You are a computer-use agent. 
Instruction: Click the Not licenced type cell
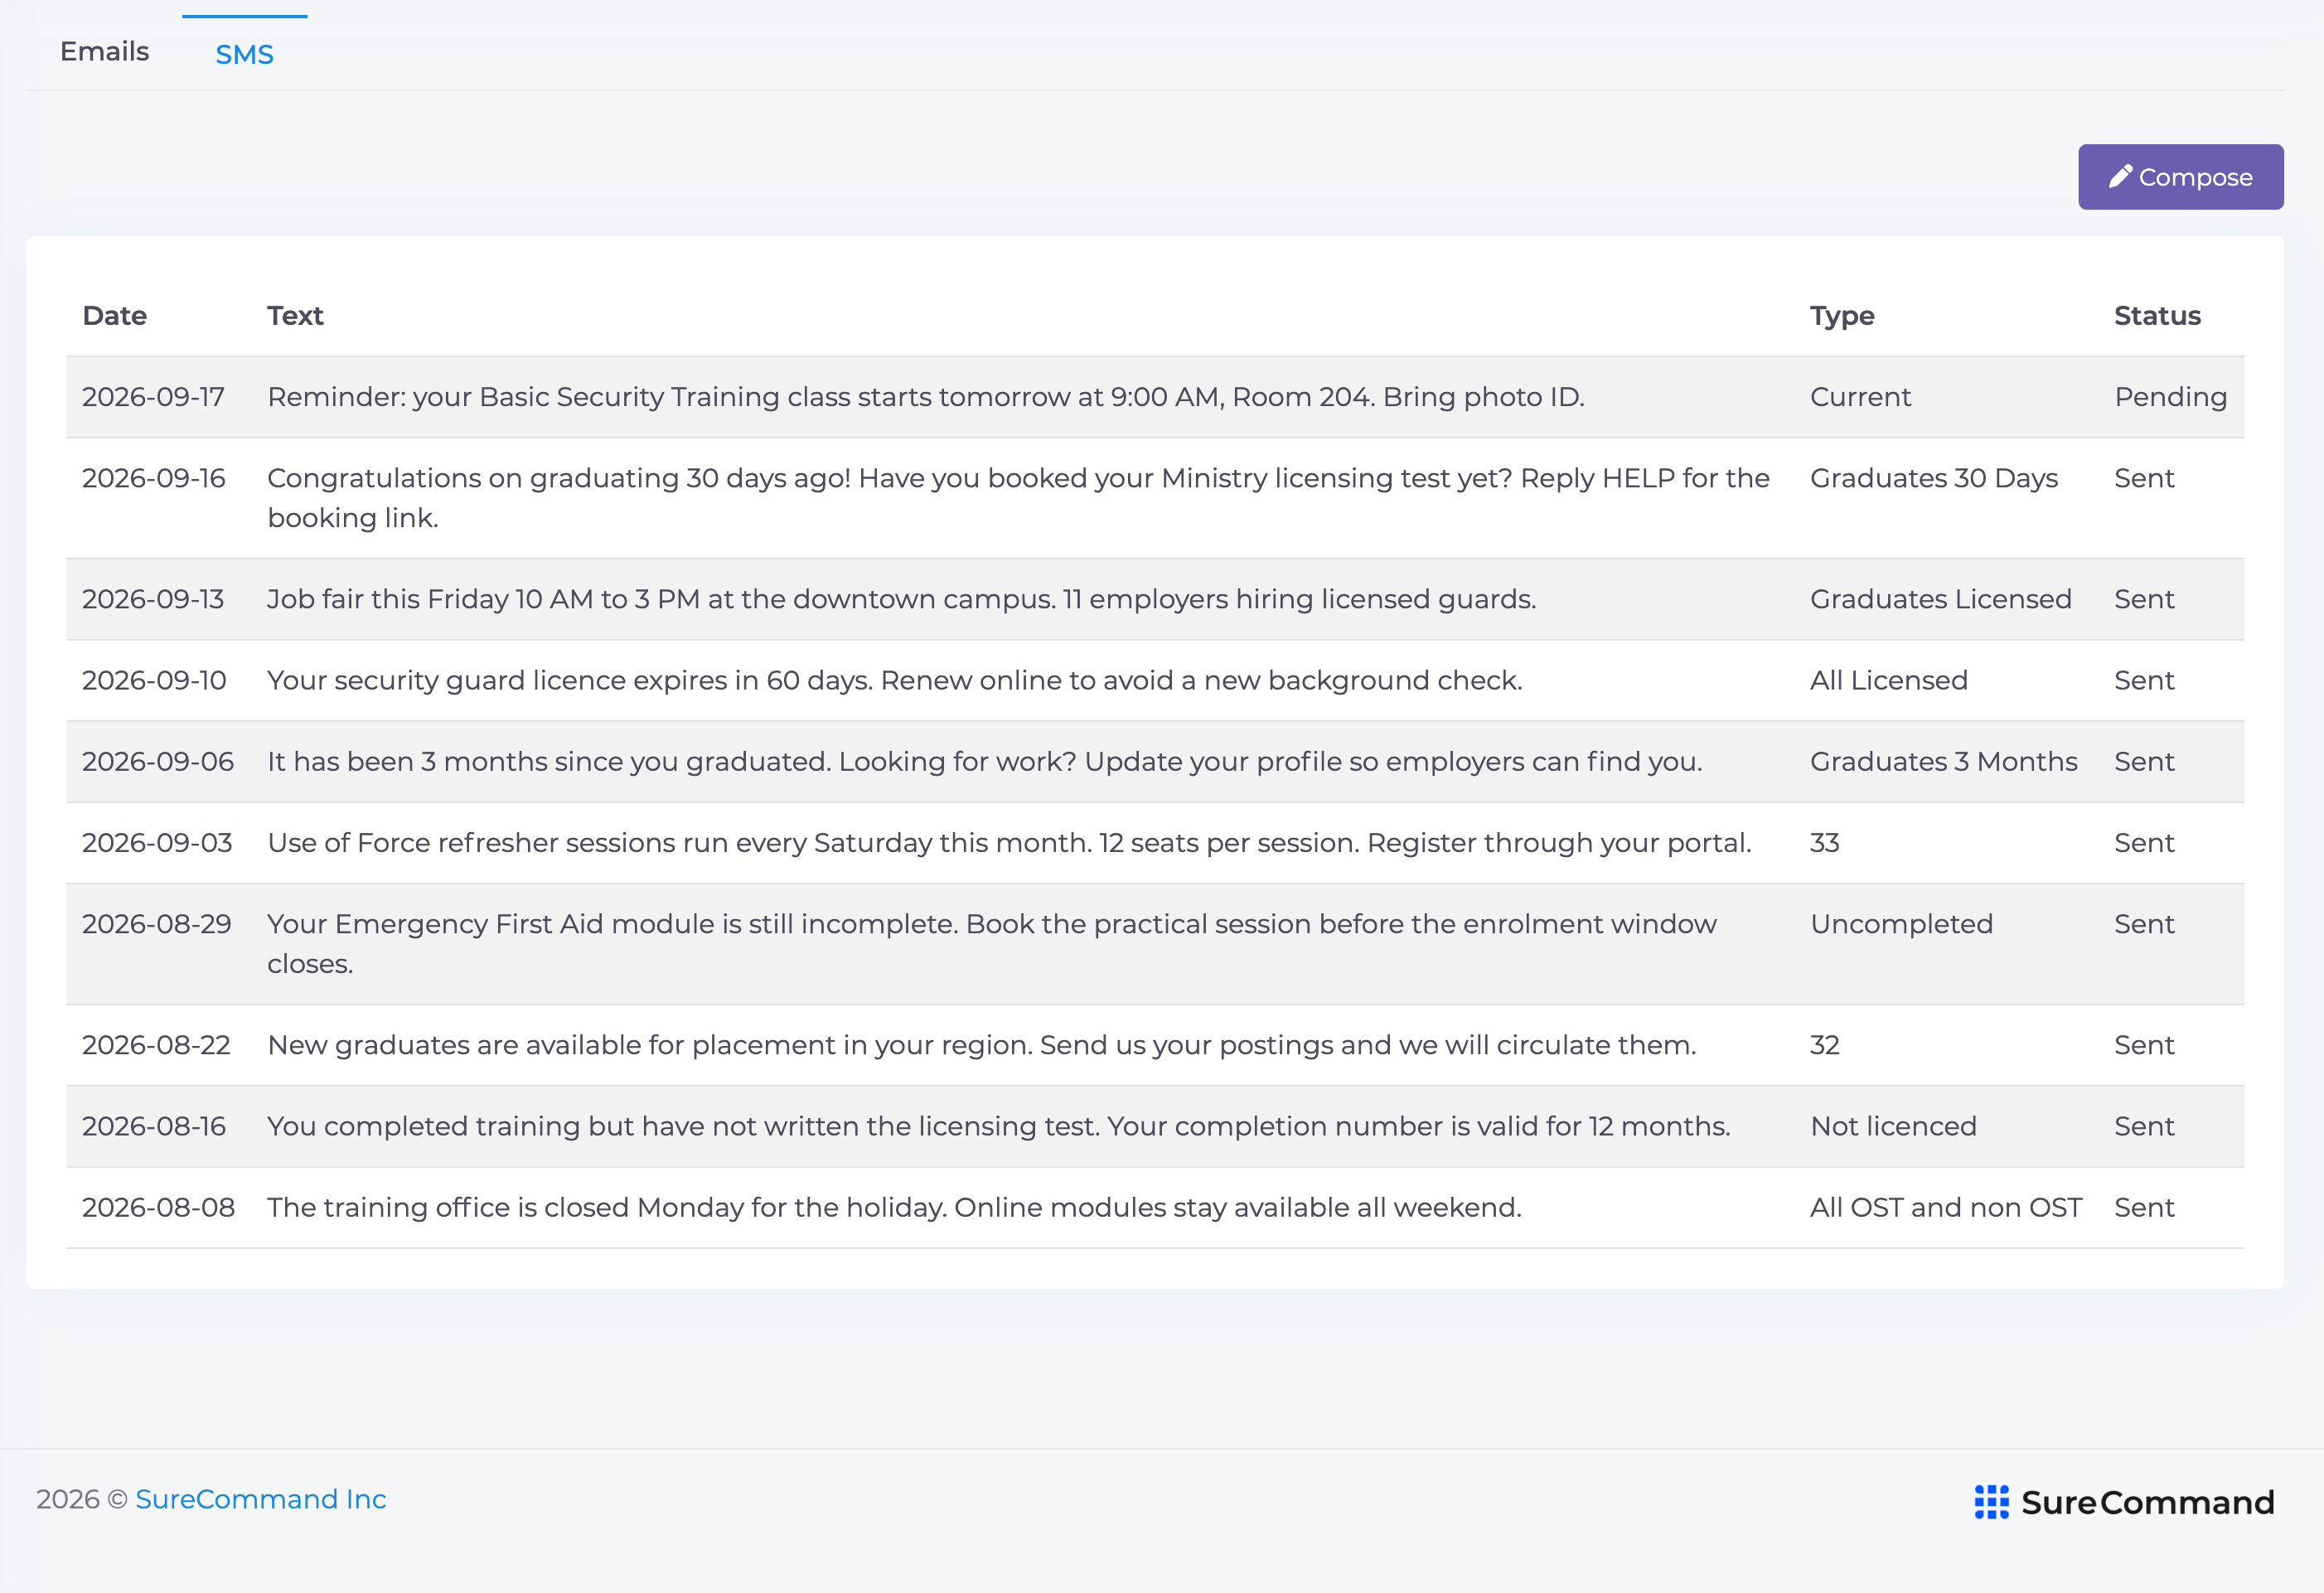[x=1893, y=1126]
